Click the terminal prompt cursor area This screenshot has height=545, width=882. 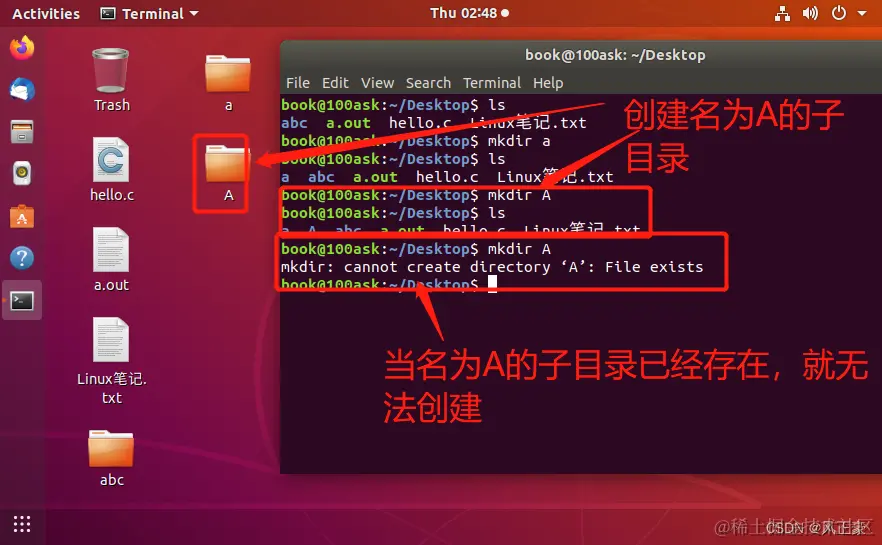pyautogui.click(x=492, y=284)
